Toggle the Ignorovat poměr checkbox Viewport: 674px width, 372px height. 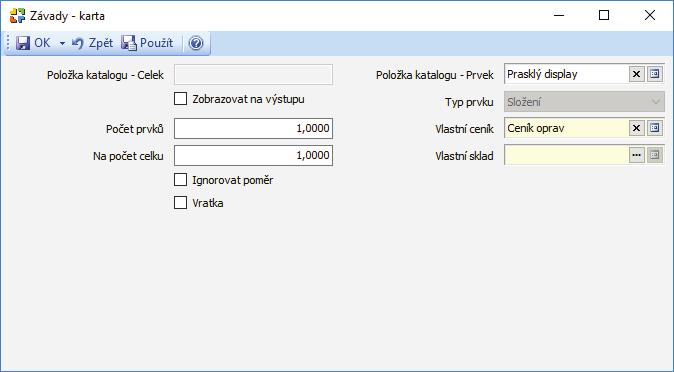pos(181,180)
